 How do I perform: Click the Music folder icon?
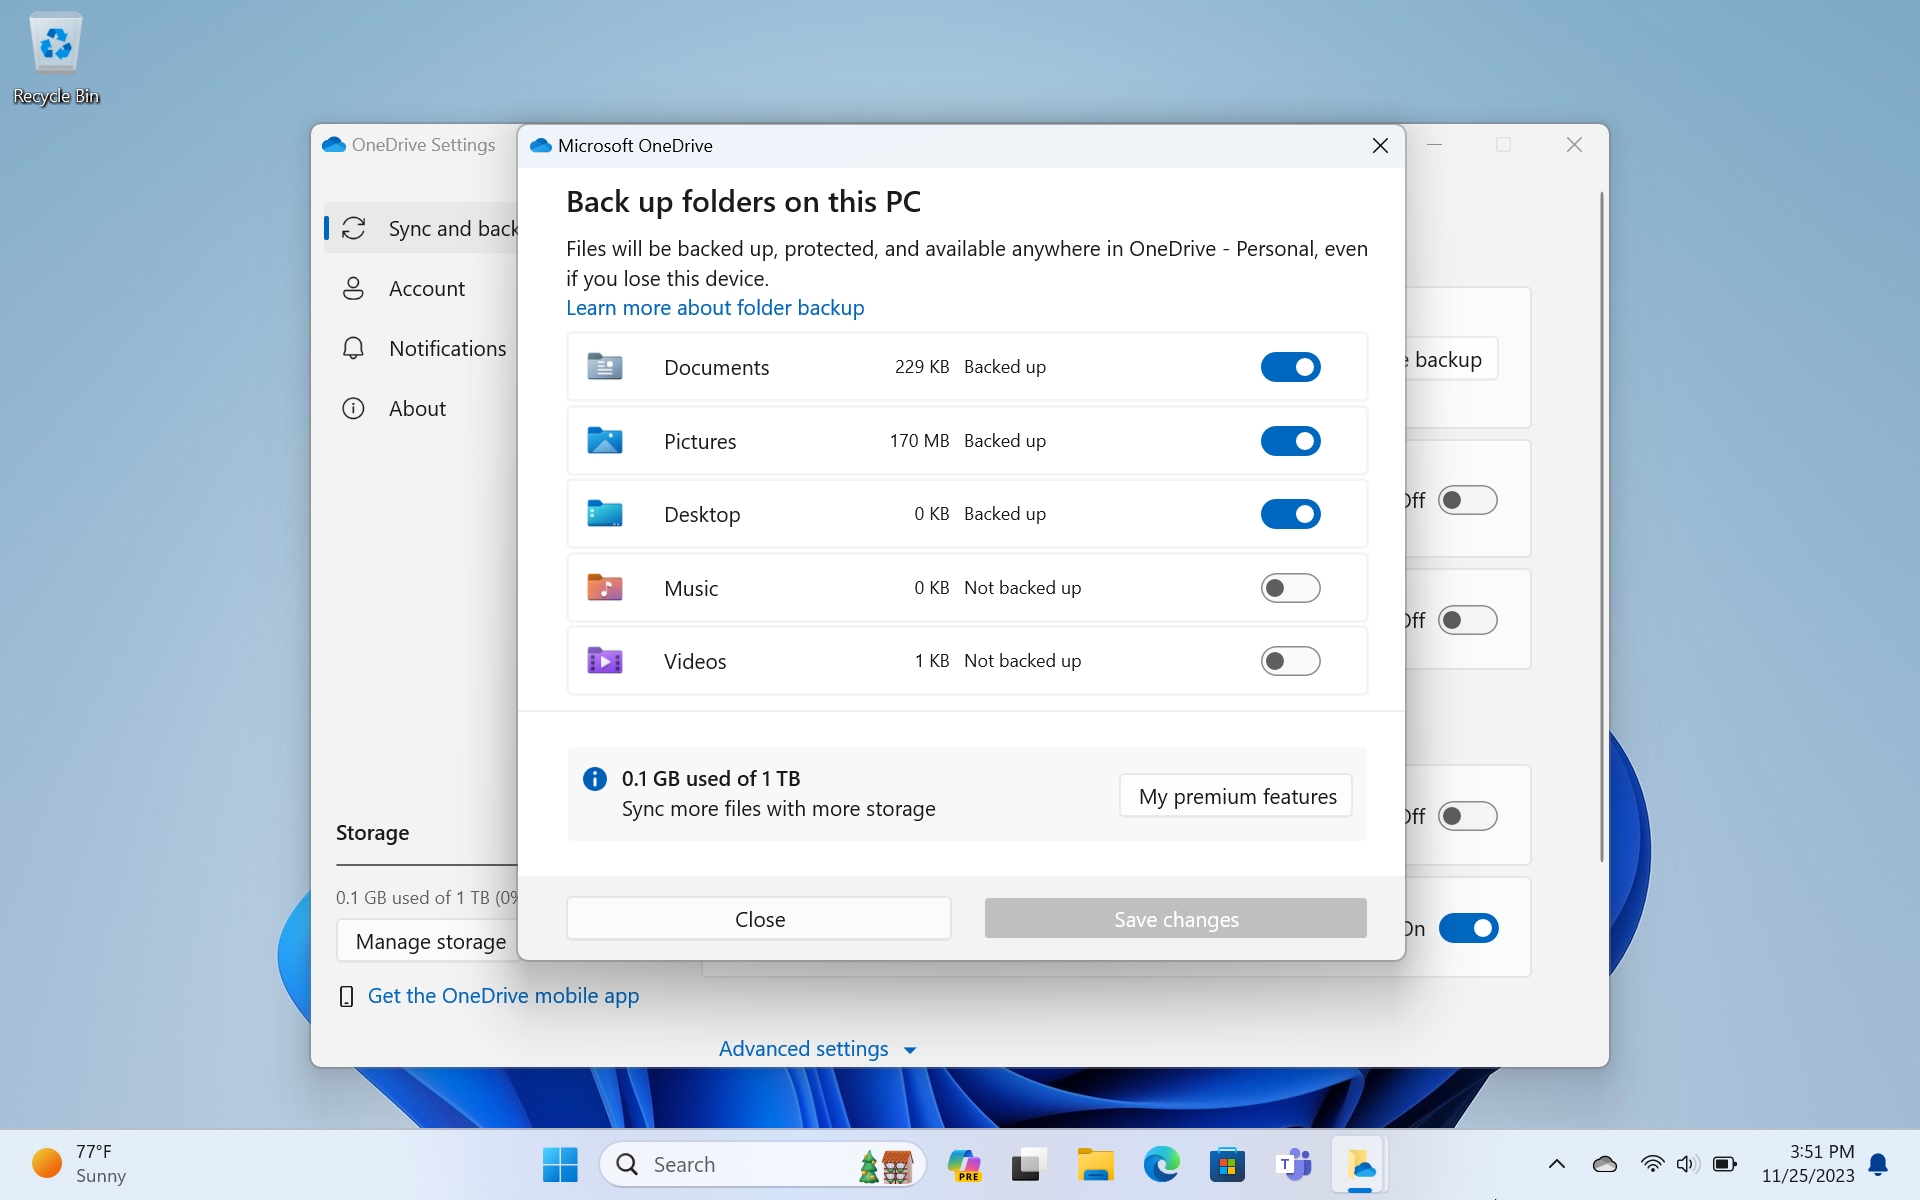click(x=604, y=588)
